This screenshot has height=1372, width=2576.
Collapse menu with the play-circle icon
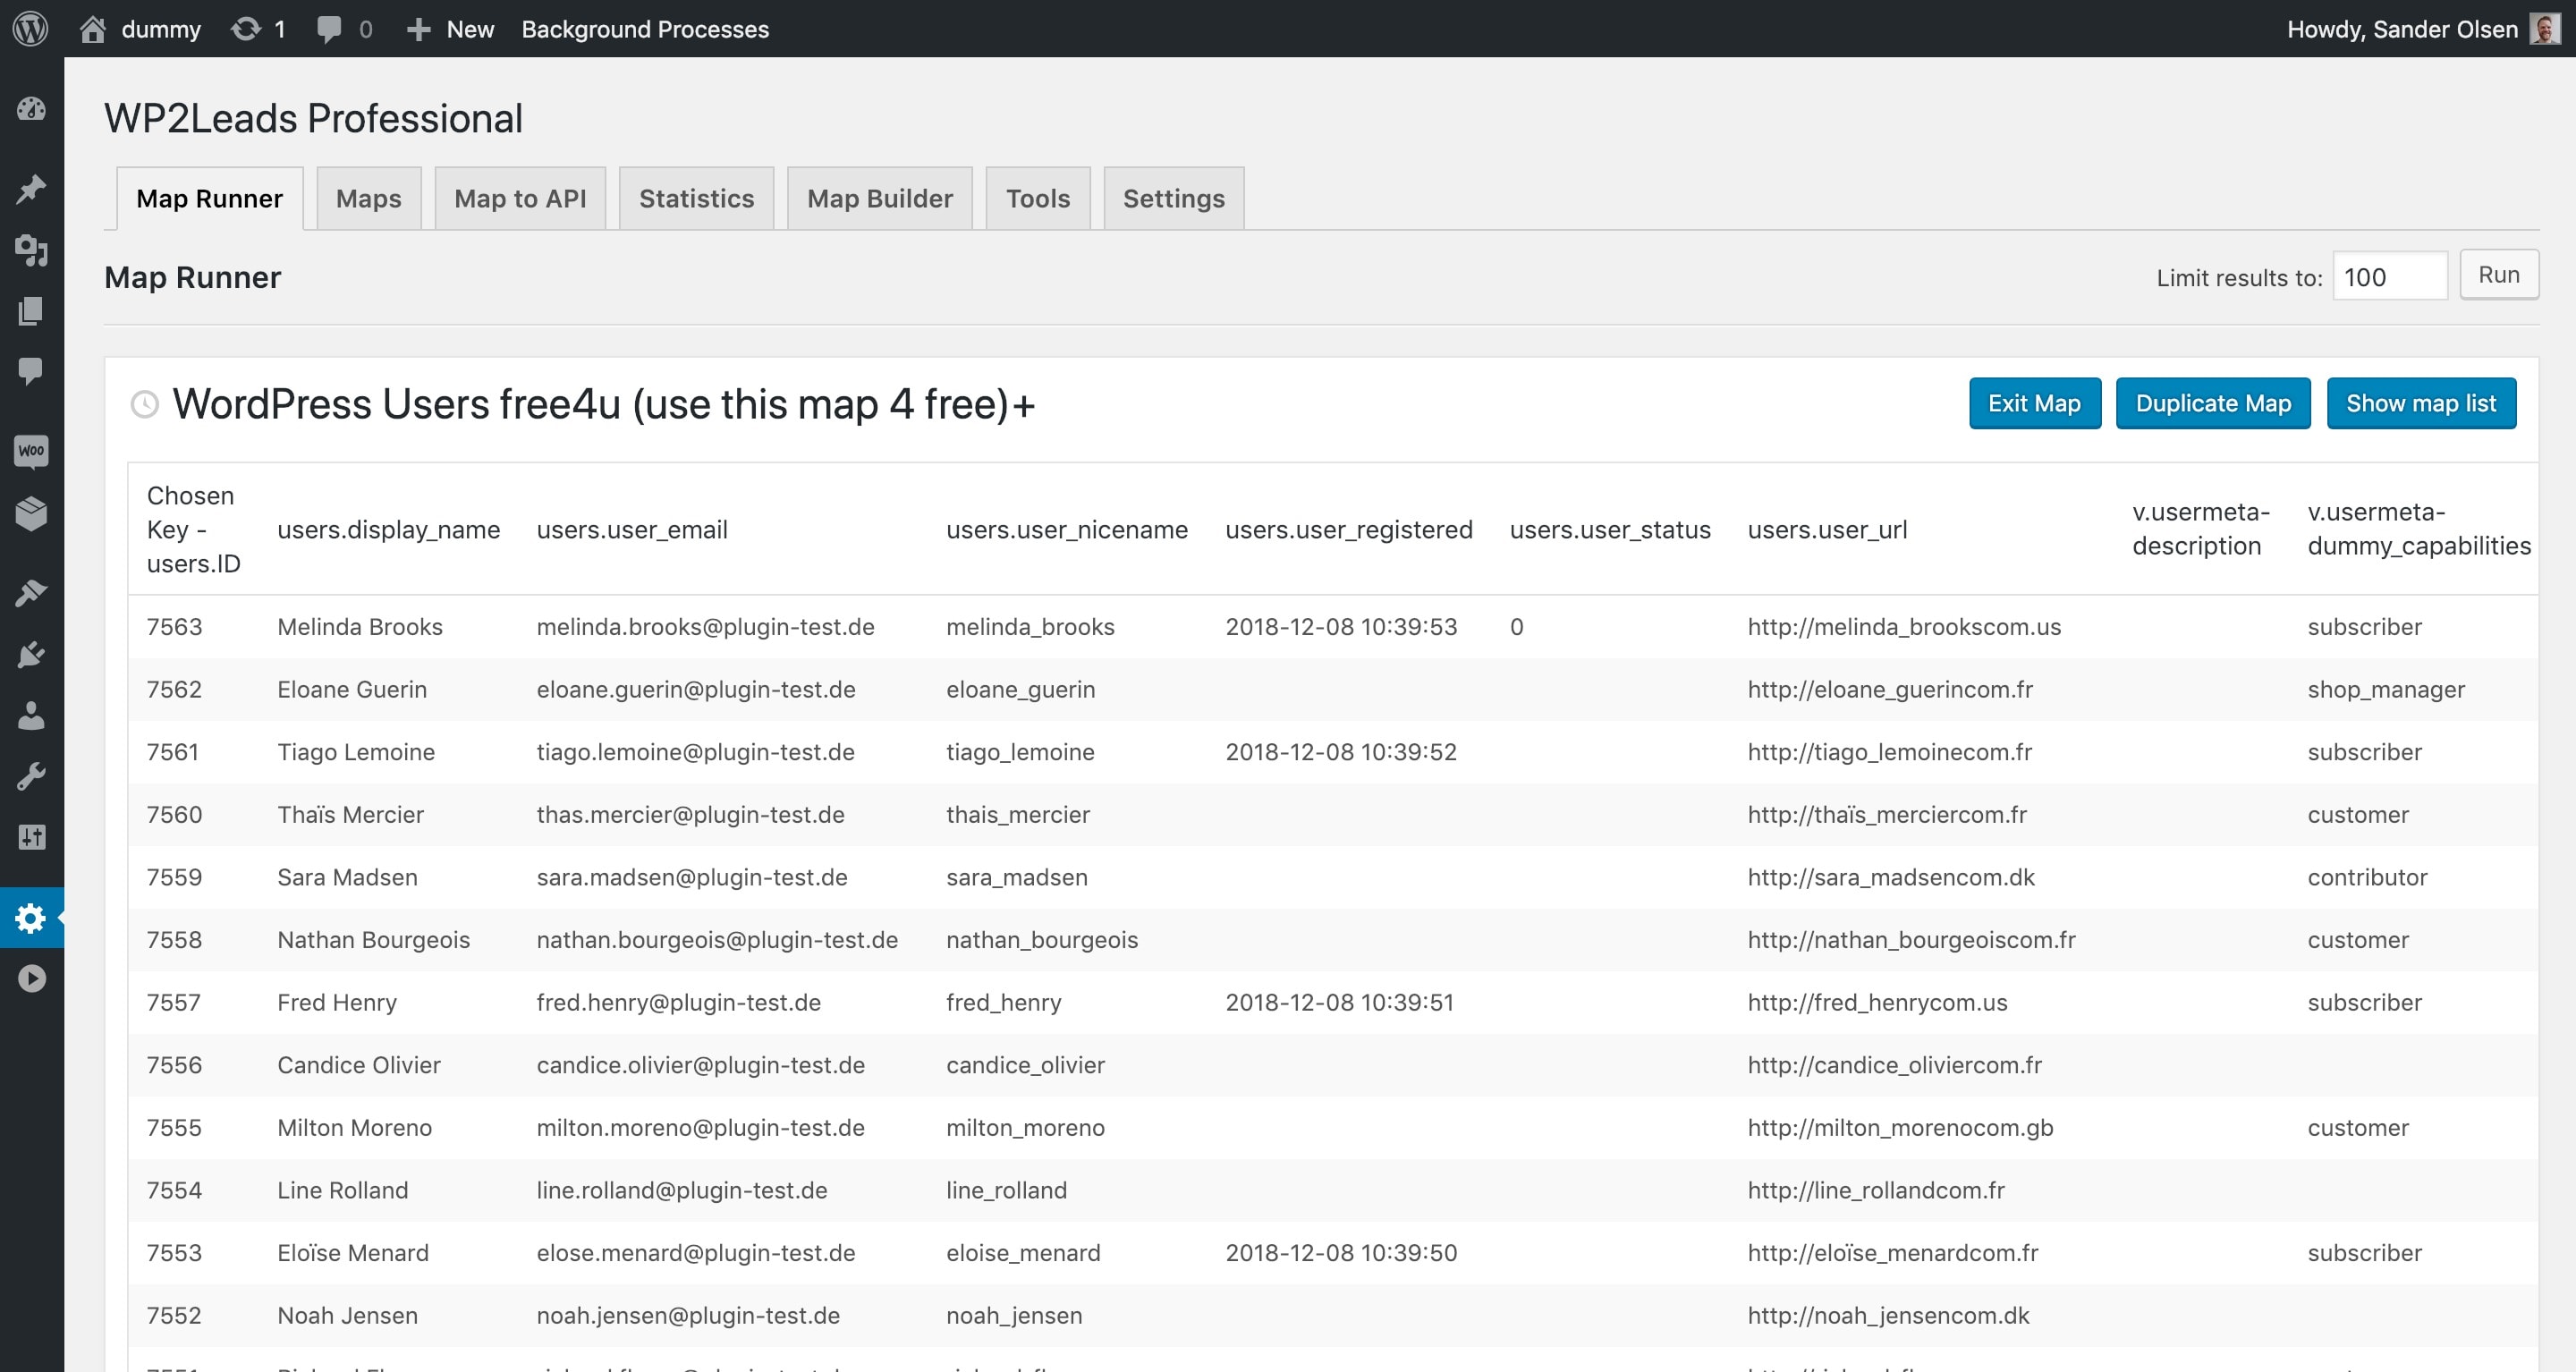coord(31,978)
